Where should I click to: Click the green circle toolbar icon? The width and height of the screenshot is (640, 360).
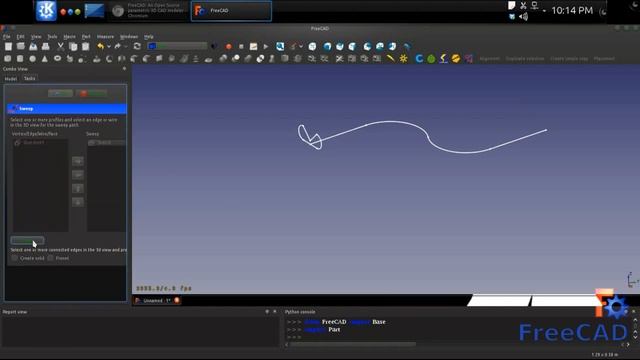click(x=431, y=59)
